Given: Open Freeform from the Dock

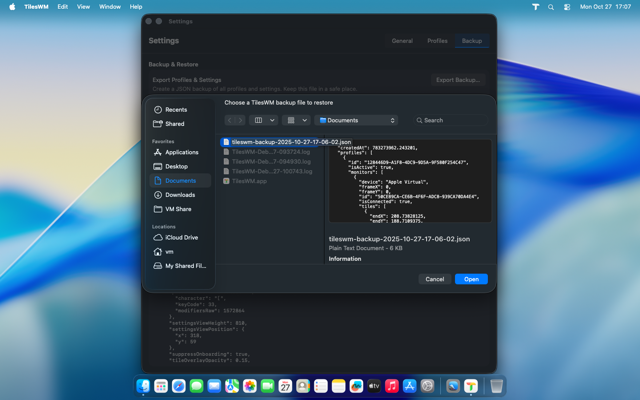Looking at the screenshot, I should (356, 386).
